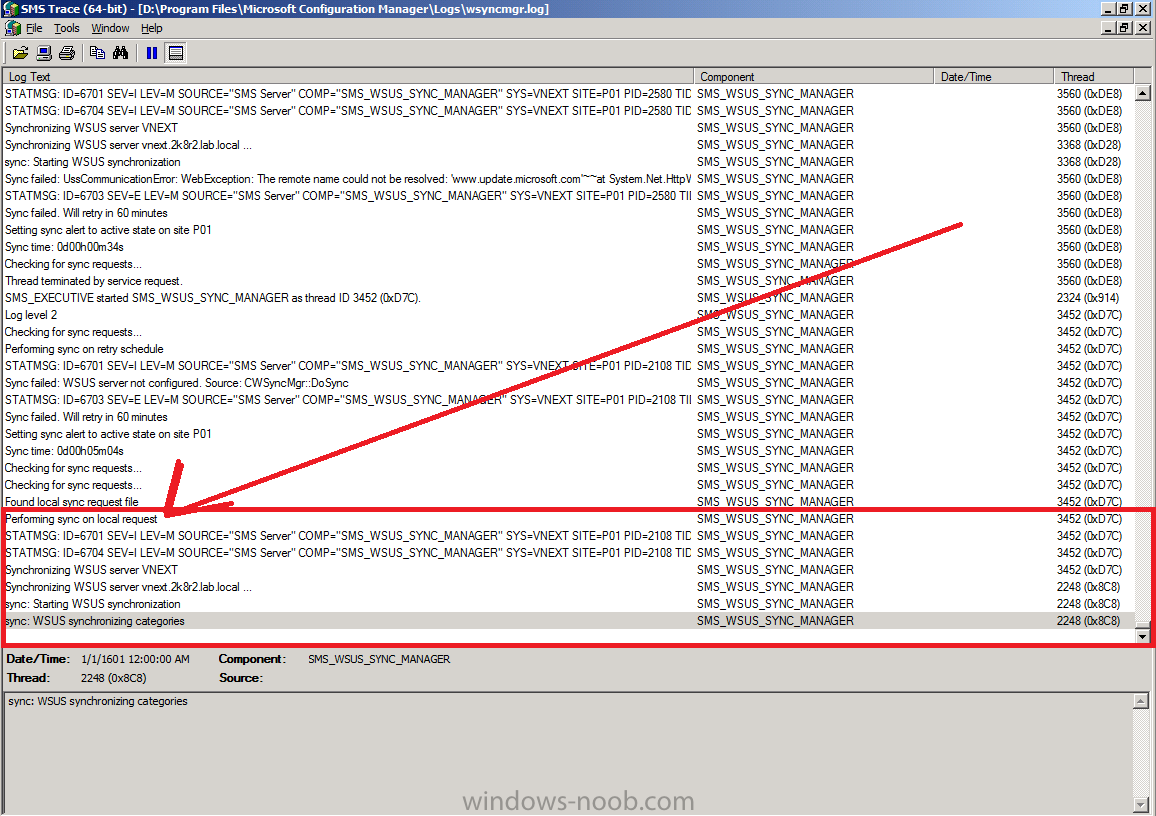Click the Open on Server toolbar icon

43,53
